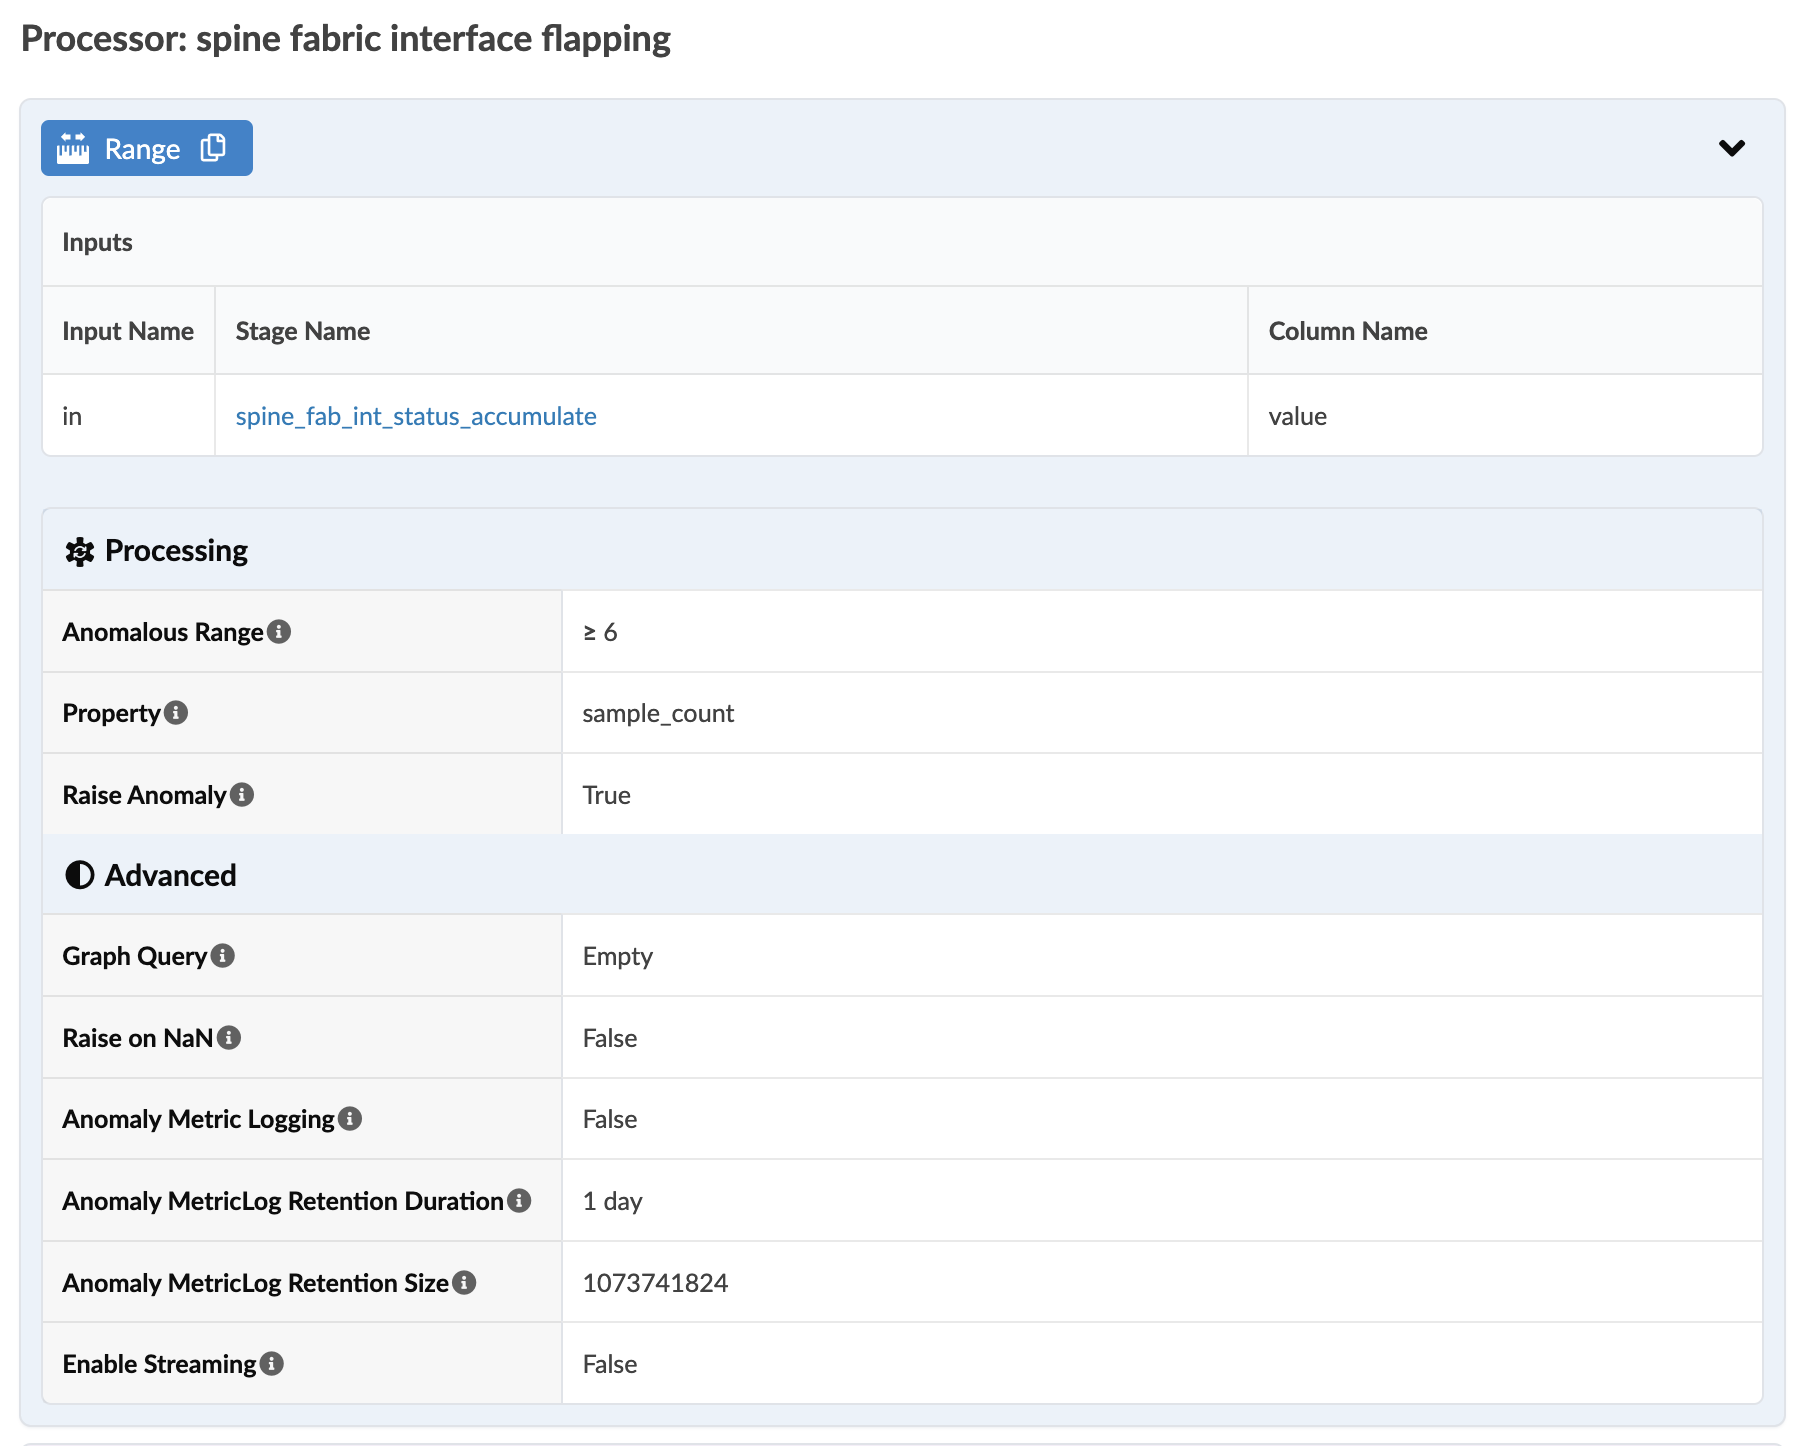Click the Range processor type icon
The image size is (1802, 1446).
pyautogui.click(x=73, y=148)
